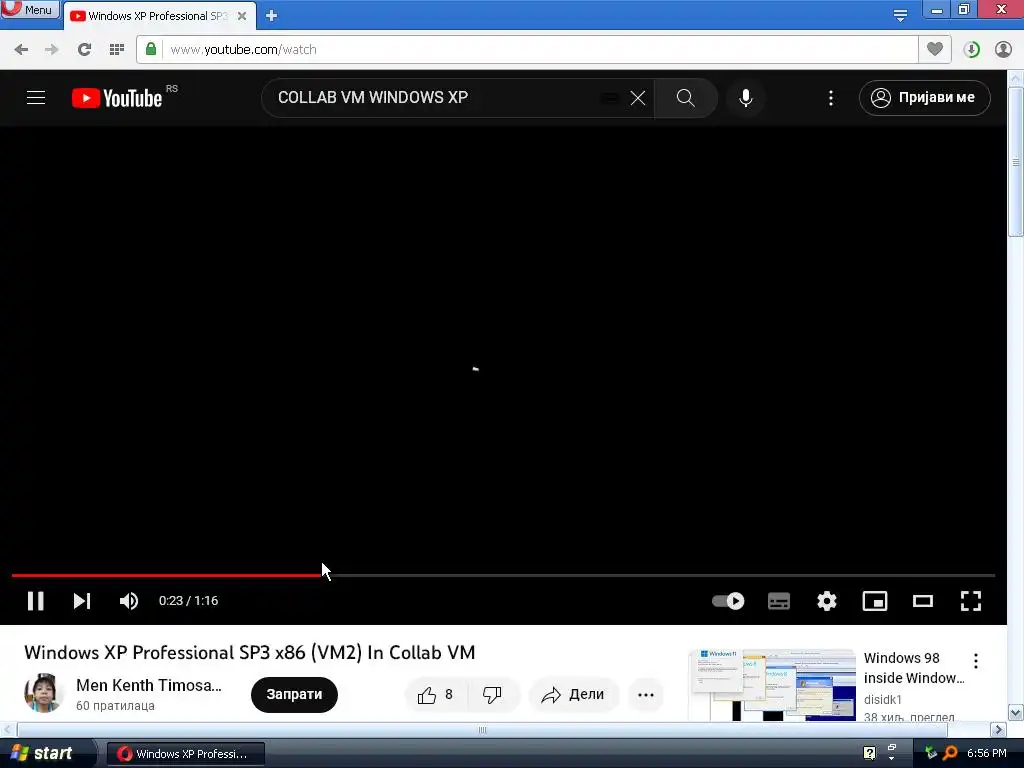
Task: Open the Opera tab menu icon
Action: click(x=900, y=15)
